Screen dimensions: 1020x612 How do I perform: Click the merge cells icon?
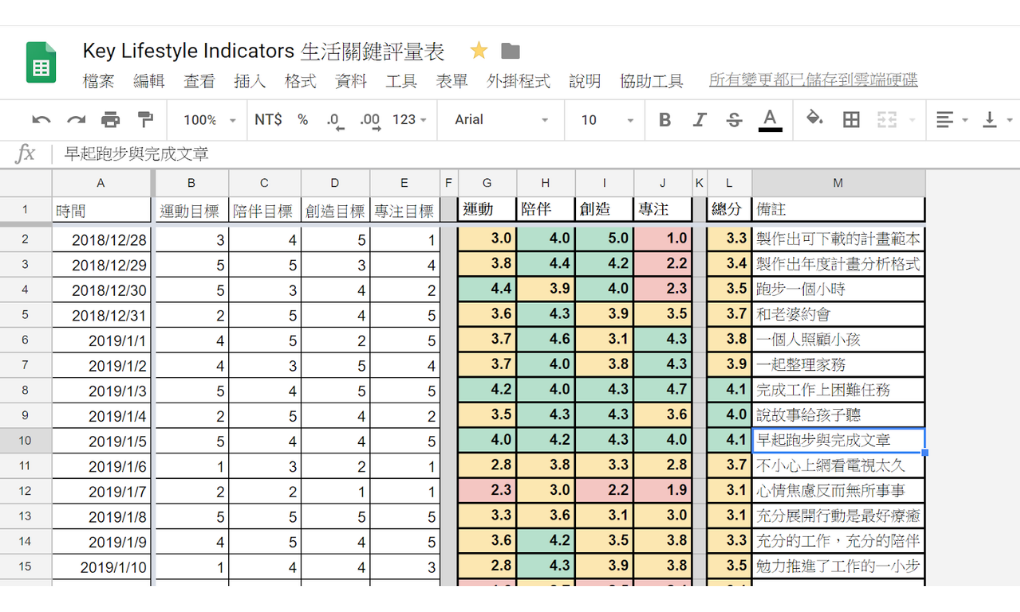tap(887, 120)
